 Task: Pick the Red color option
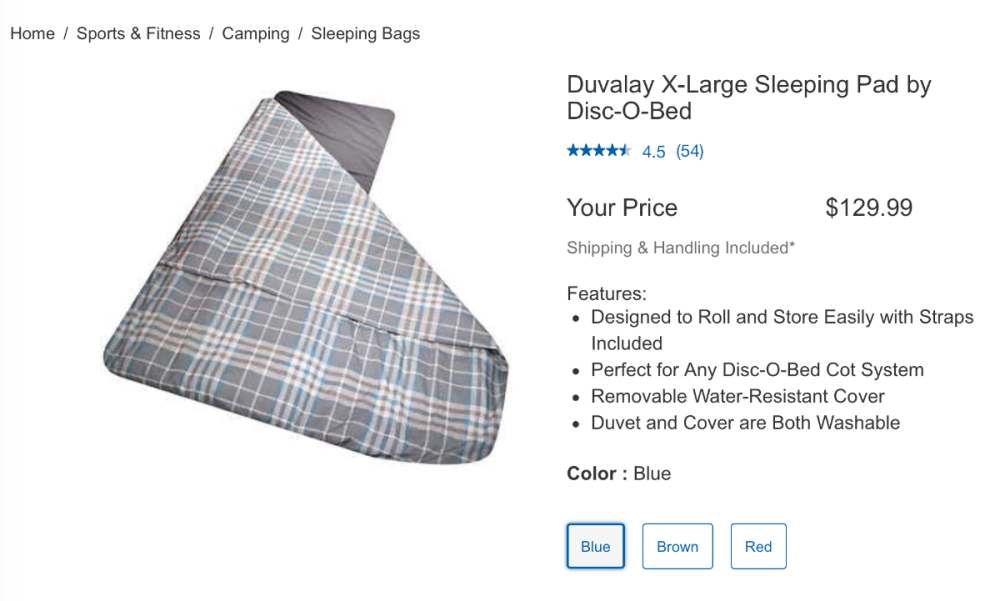[758, 546]
